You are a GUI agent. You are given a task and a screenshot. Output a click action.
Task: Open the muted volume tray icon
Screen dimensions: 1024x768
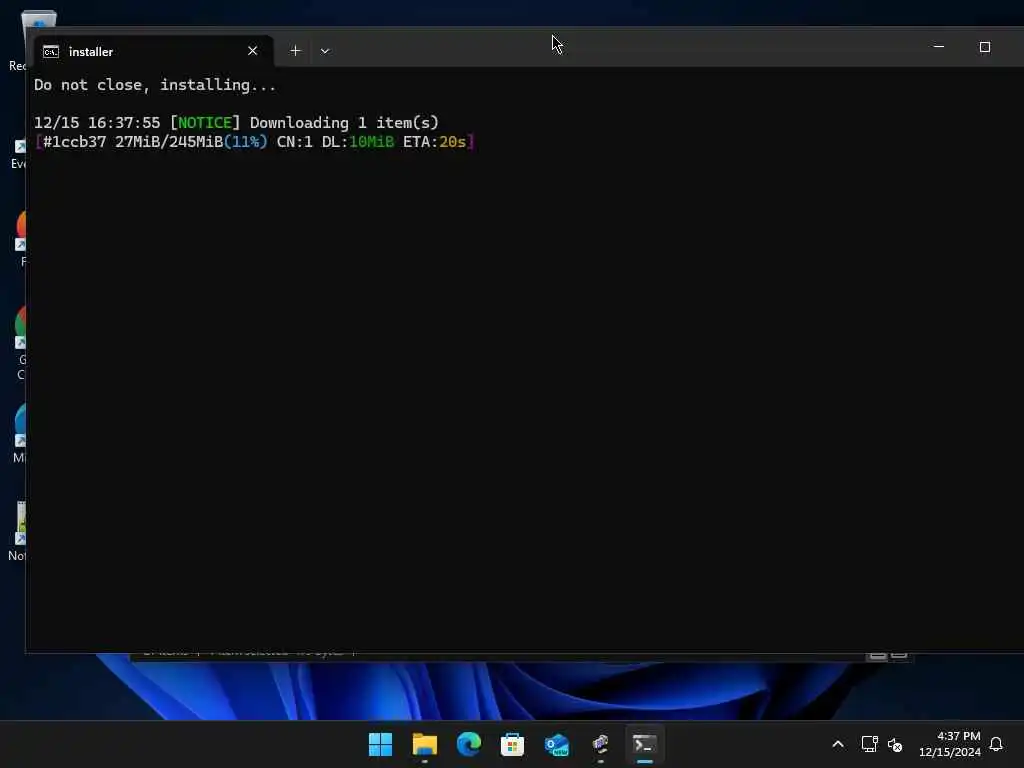coord(895,744)
